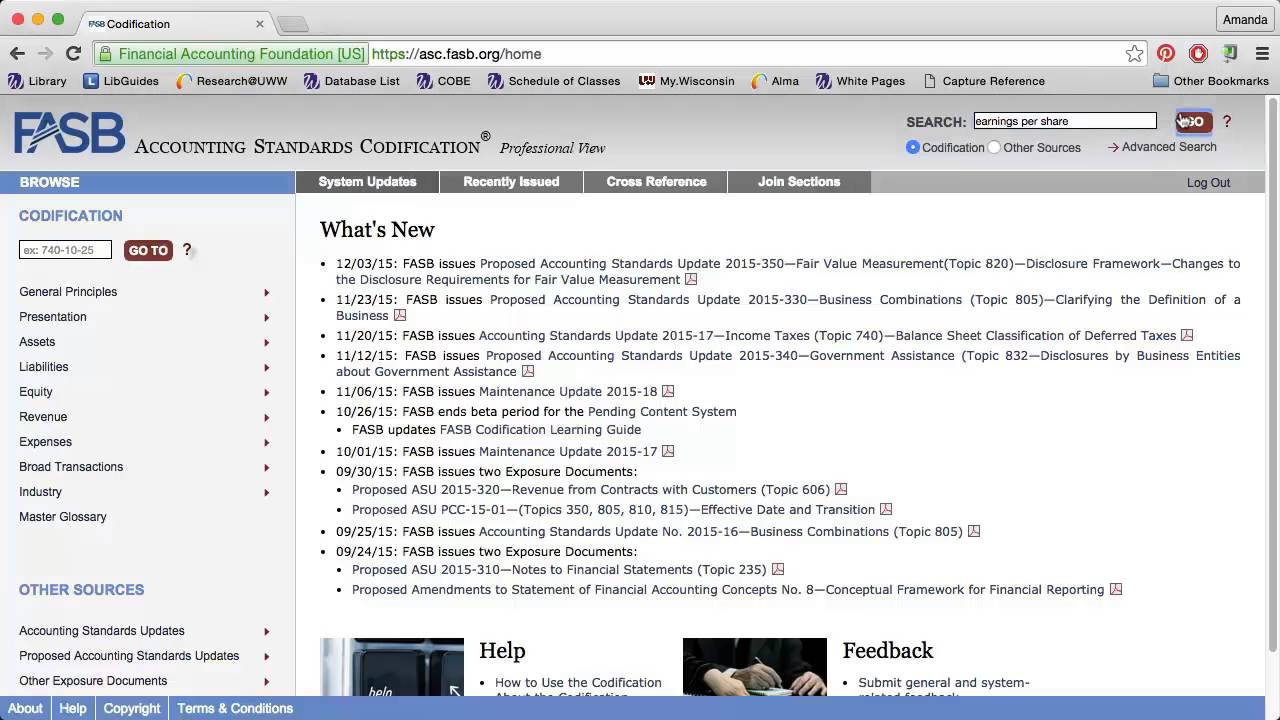Click the Help keyboard thumbnail image
Screen dimensions: 1280x720
392,667
